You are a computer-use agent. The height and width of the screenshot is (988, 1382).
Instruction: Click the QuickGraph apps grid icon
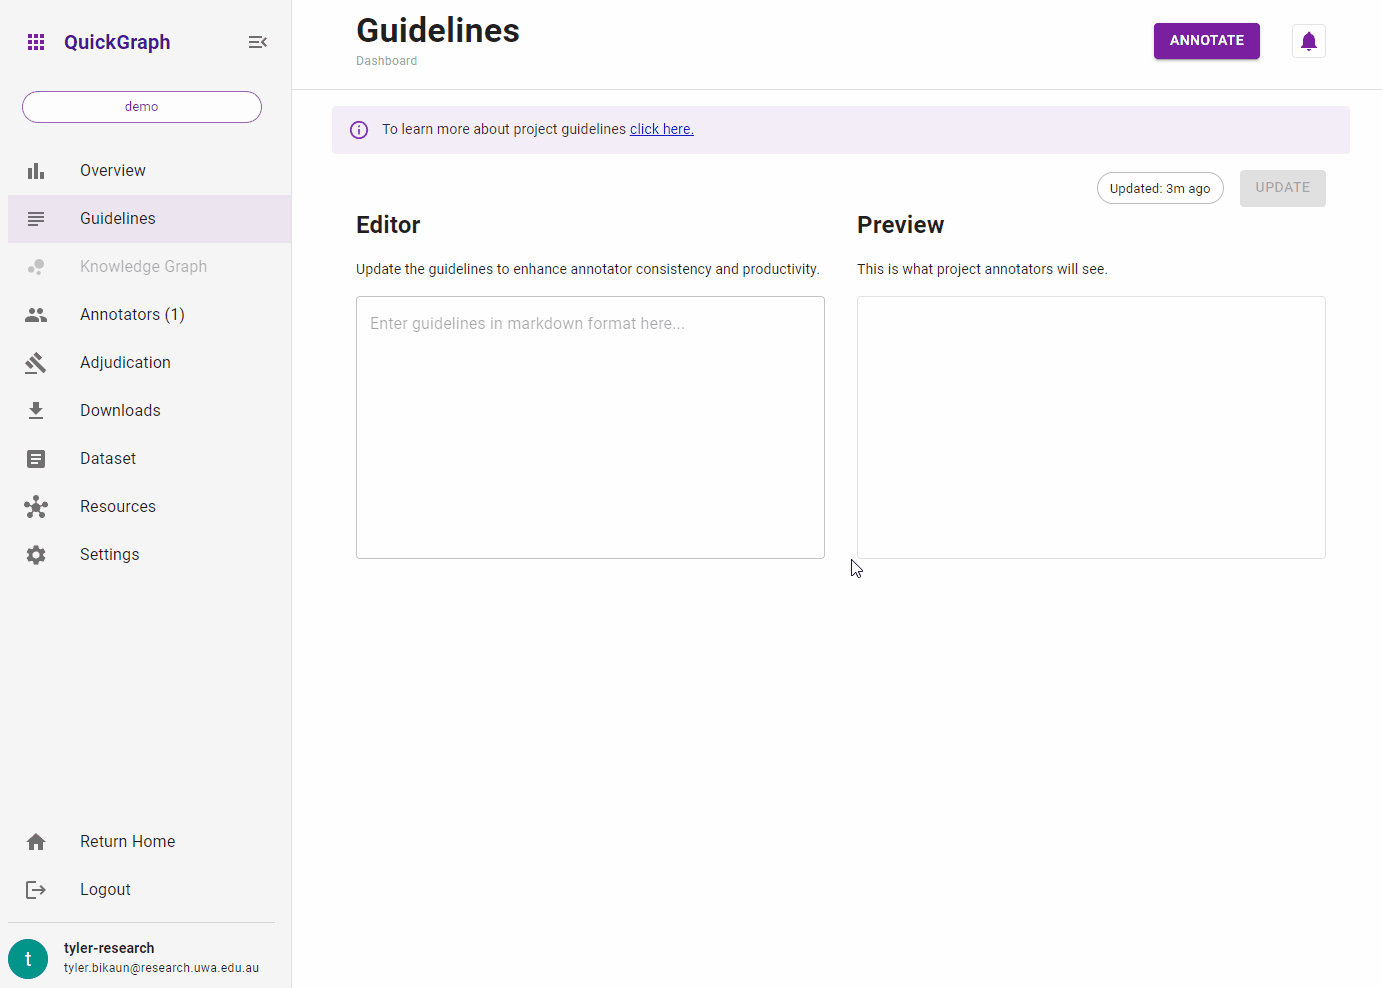point(36,41)
